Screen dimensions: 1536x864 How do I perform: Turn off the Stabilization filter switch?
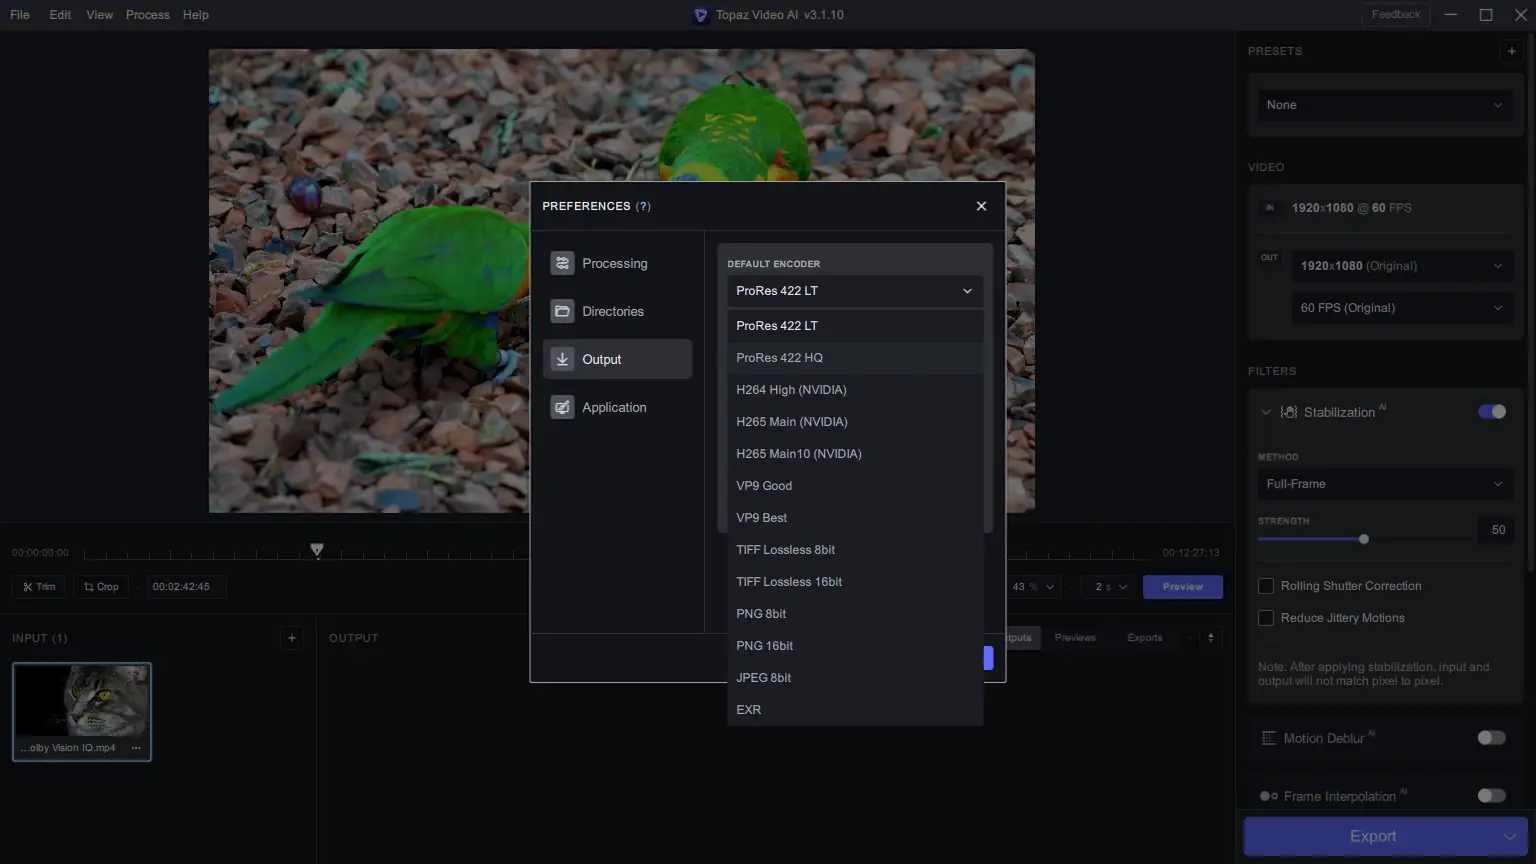pyautogui.click(x=1492, y=412)
